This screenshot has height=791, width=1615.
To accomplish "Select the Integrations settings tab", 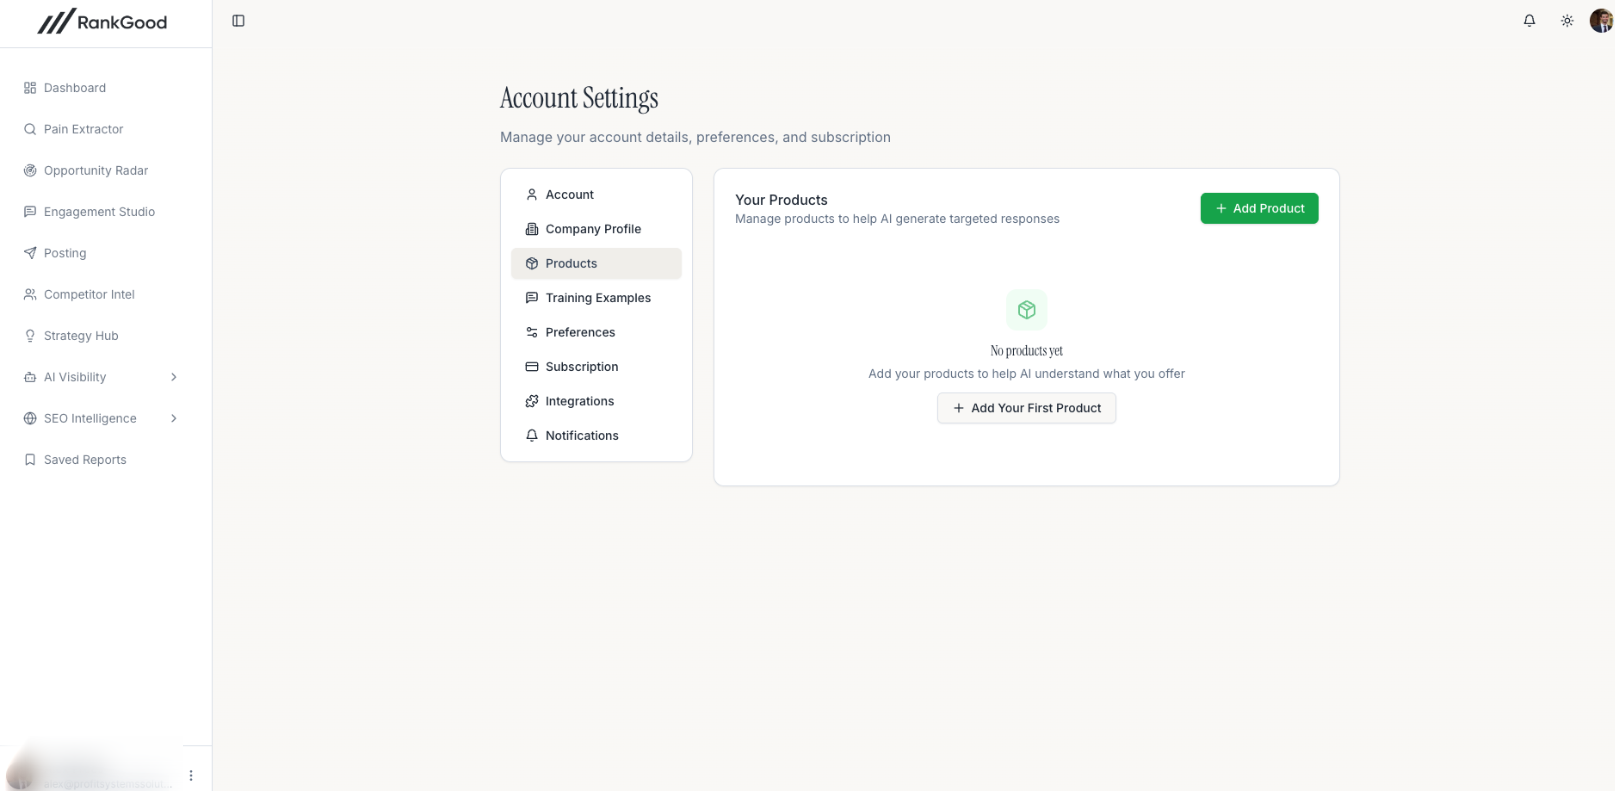I will [x=579, y=401].
